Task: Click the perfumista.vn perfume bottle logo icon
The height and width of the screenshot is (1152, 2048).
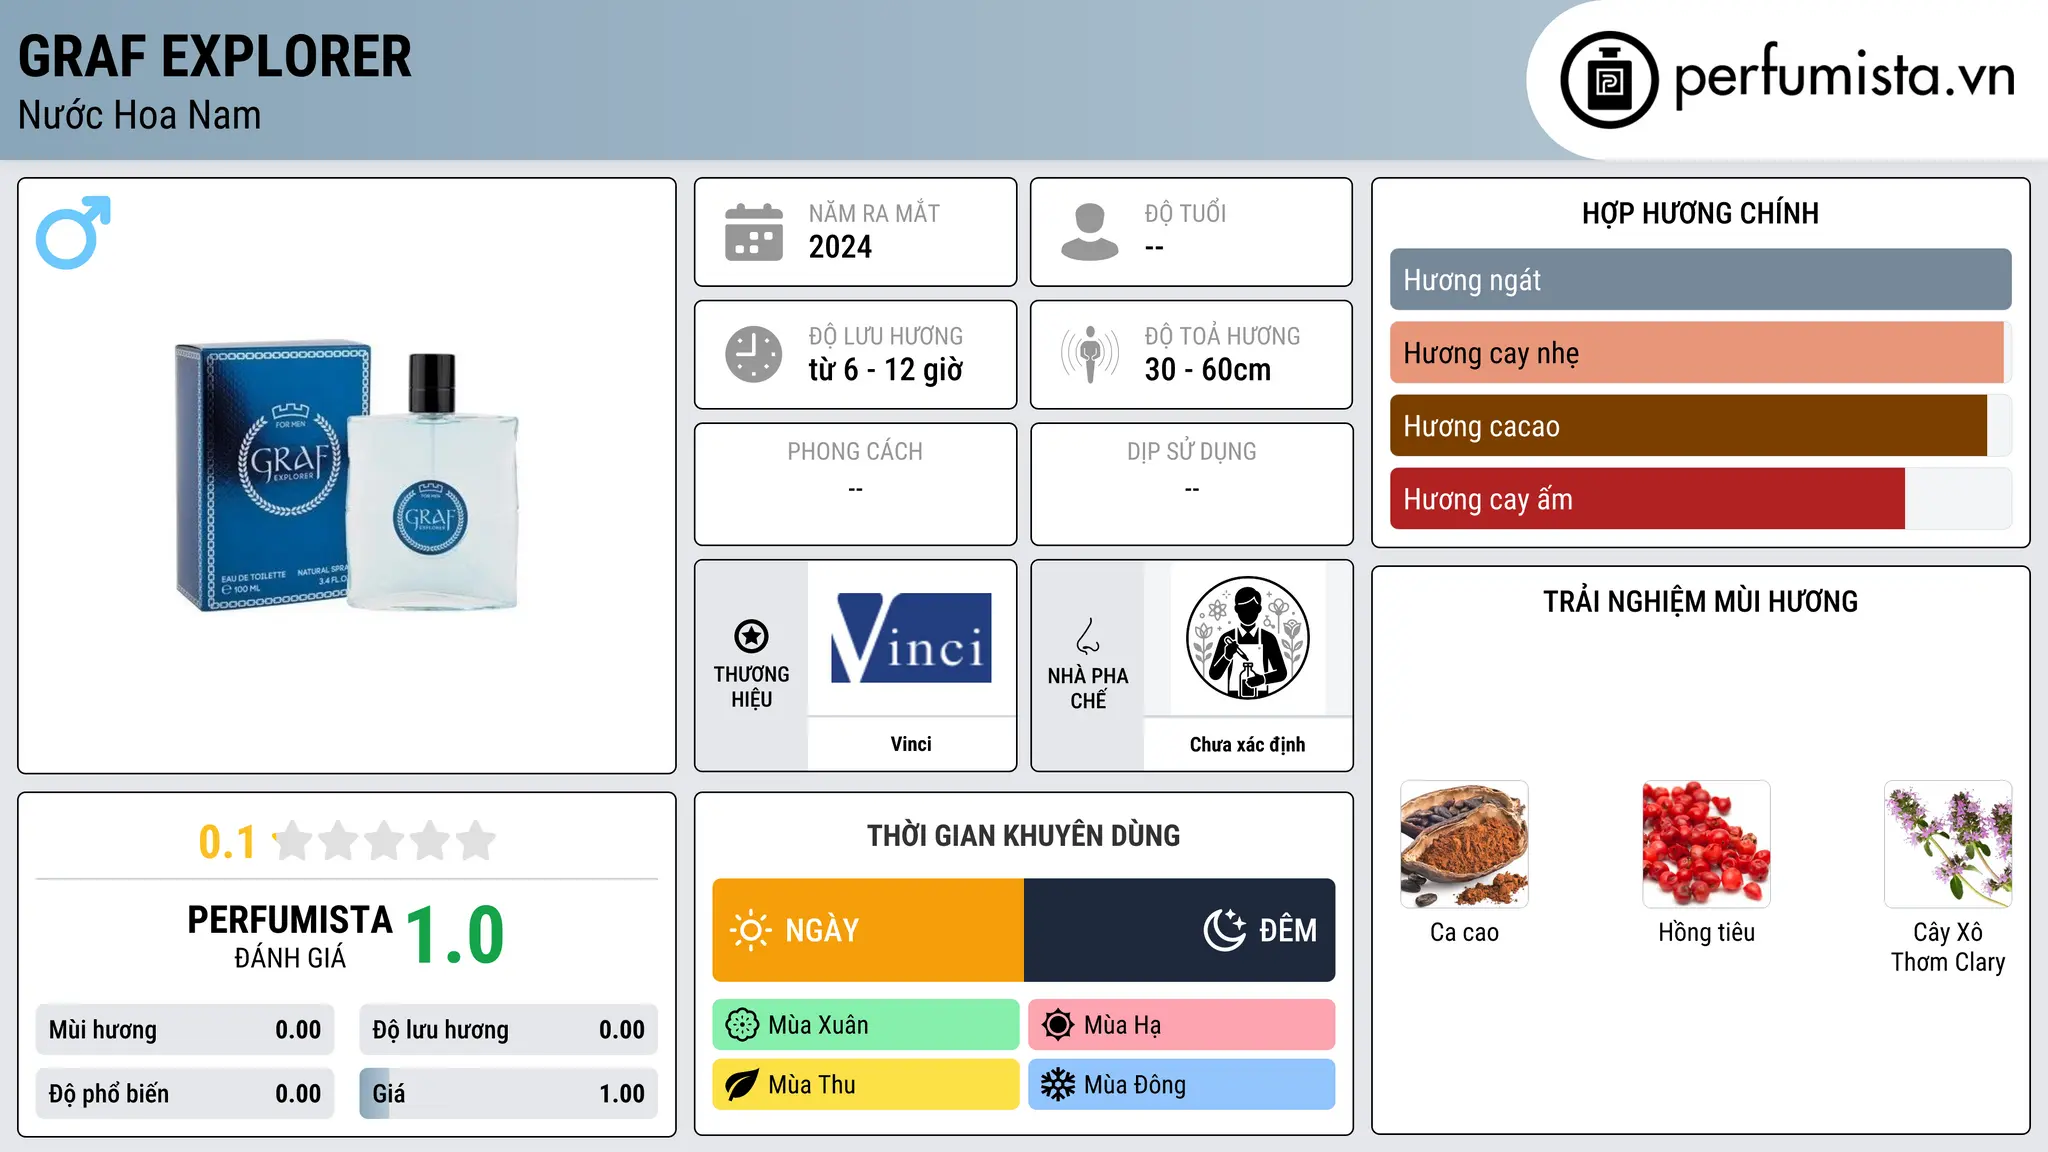Action: (x=1609, y=80)
